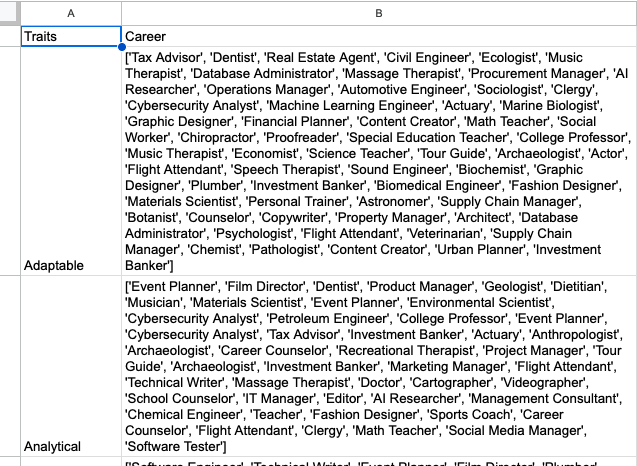Click the partially visible cell starting with 'Software Engineer'

(x=378, y=462)
